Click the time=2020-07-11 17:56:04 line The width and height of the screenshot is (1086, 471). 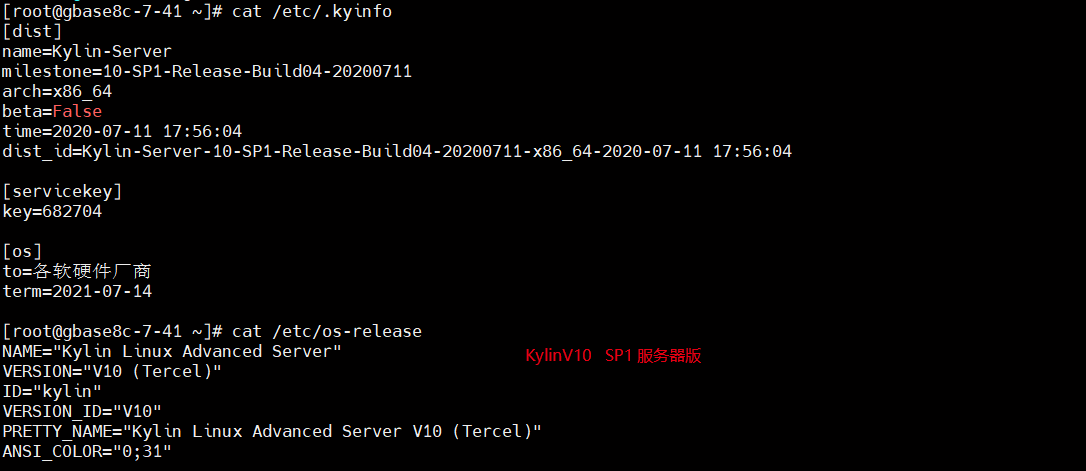point(122,132)
